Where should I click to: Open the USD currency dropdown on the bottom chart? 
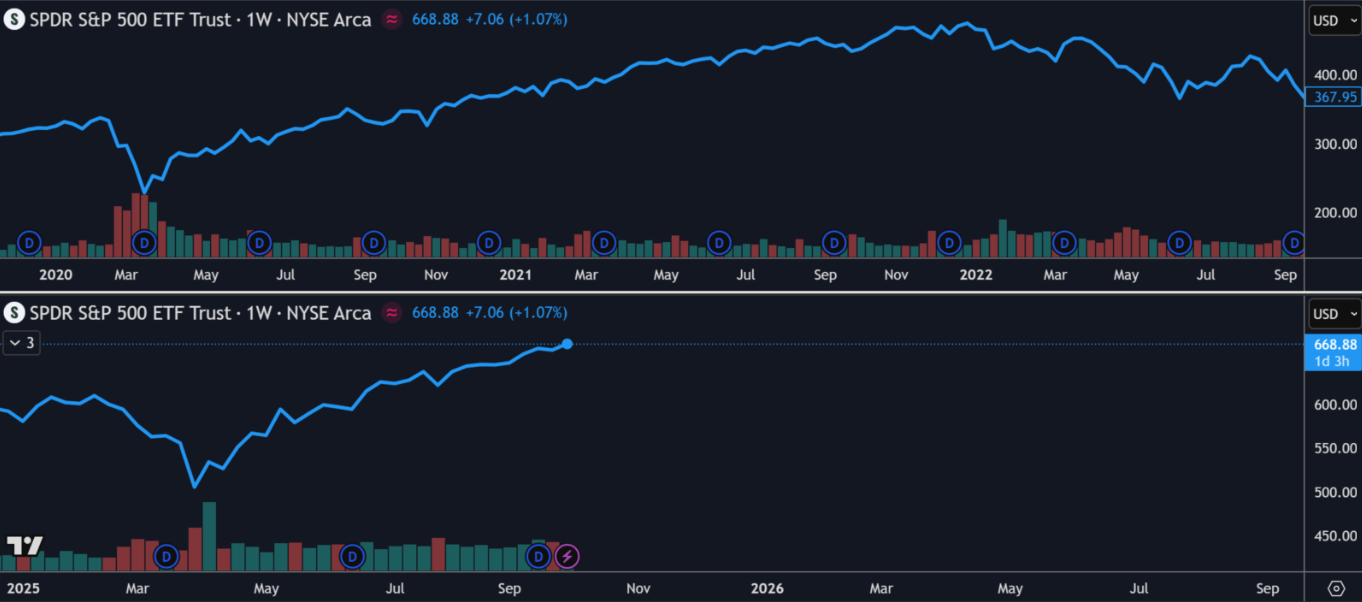click(1335, 313)
